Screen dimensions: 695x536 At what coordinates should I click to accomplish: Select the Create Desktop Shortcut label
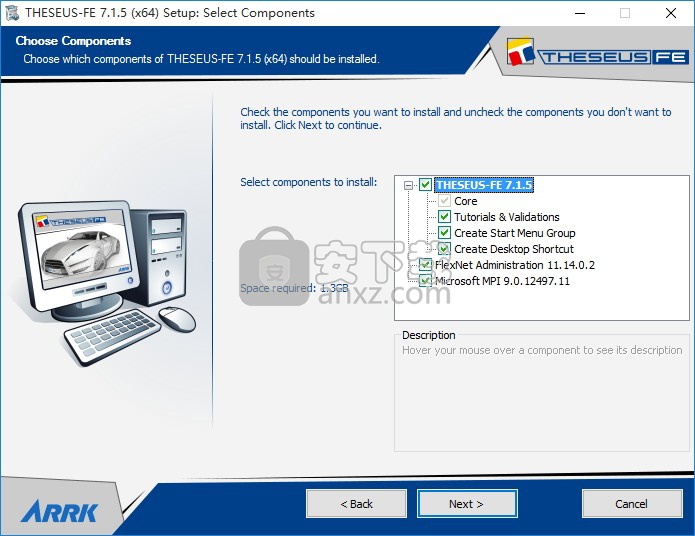(514, 249)
